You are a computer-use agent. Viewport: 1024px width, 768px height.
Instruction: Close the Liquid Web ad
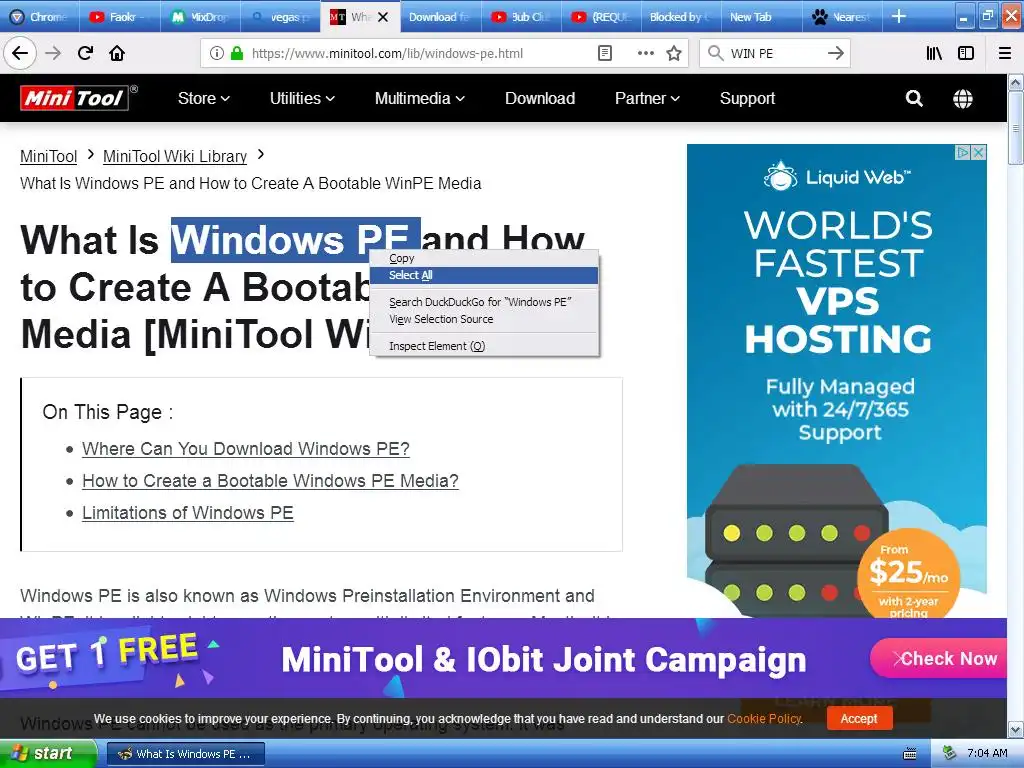pos(978,152)
